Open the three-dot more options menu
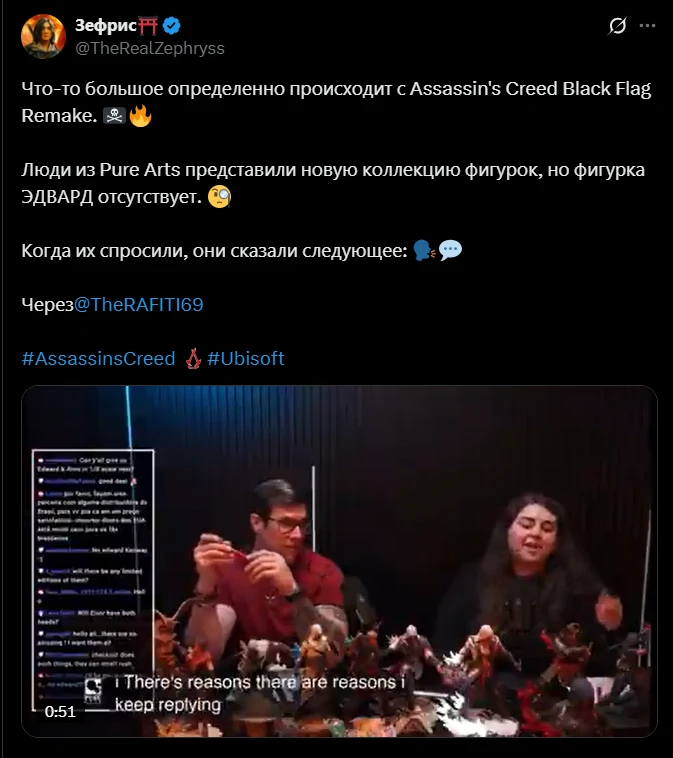 coord(647,26)
